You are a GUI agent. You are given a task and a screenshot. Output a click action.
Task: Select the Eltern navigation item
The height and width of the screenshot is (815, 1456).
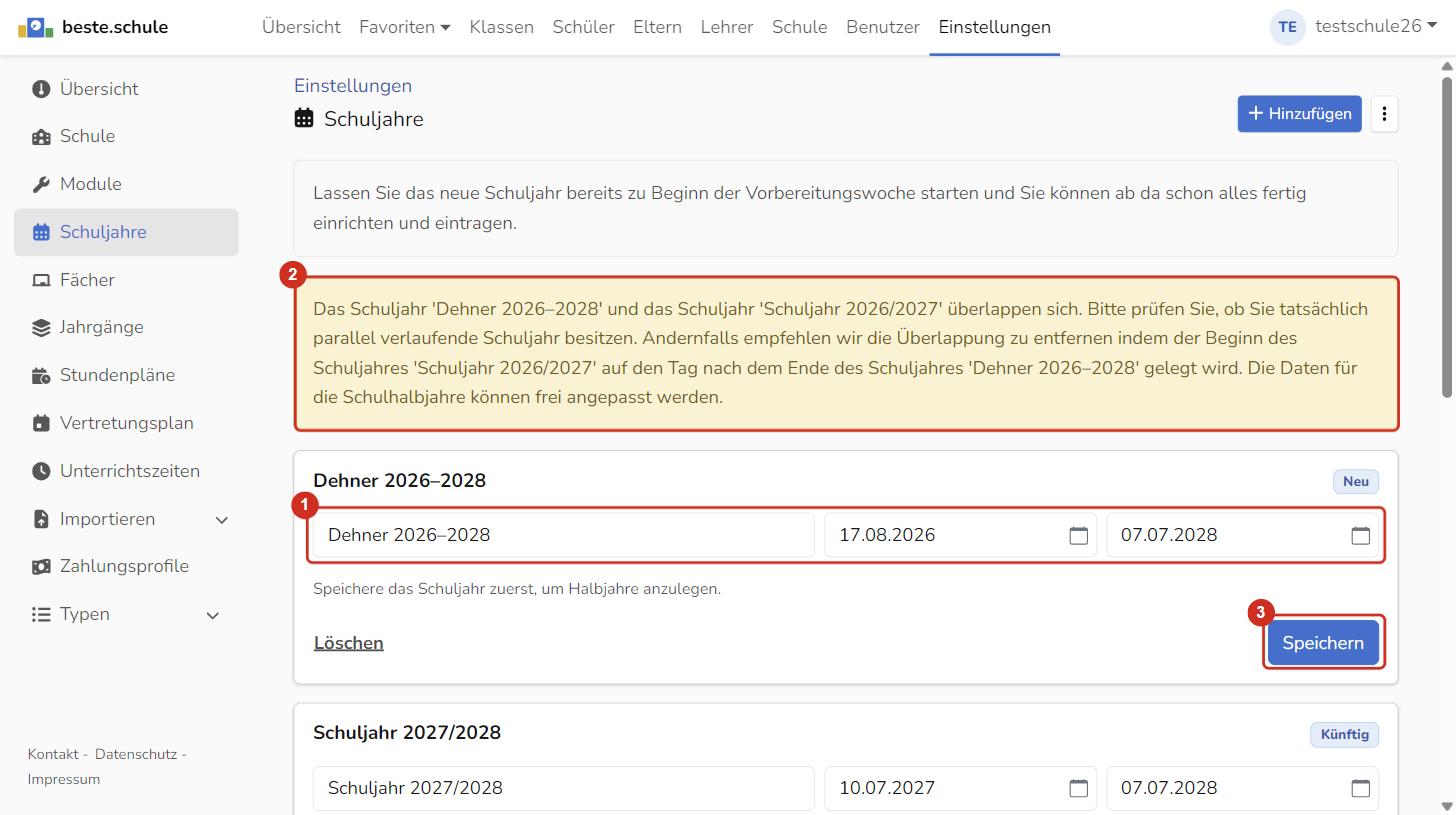coord(657,27)
